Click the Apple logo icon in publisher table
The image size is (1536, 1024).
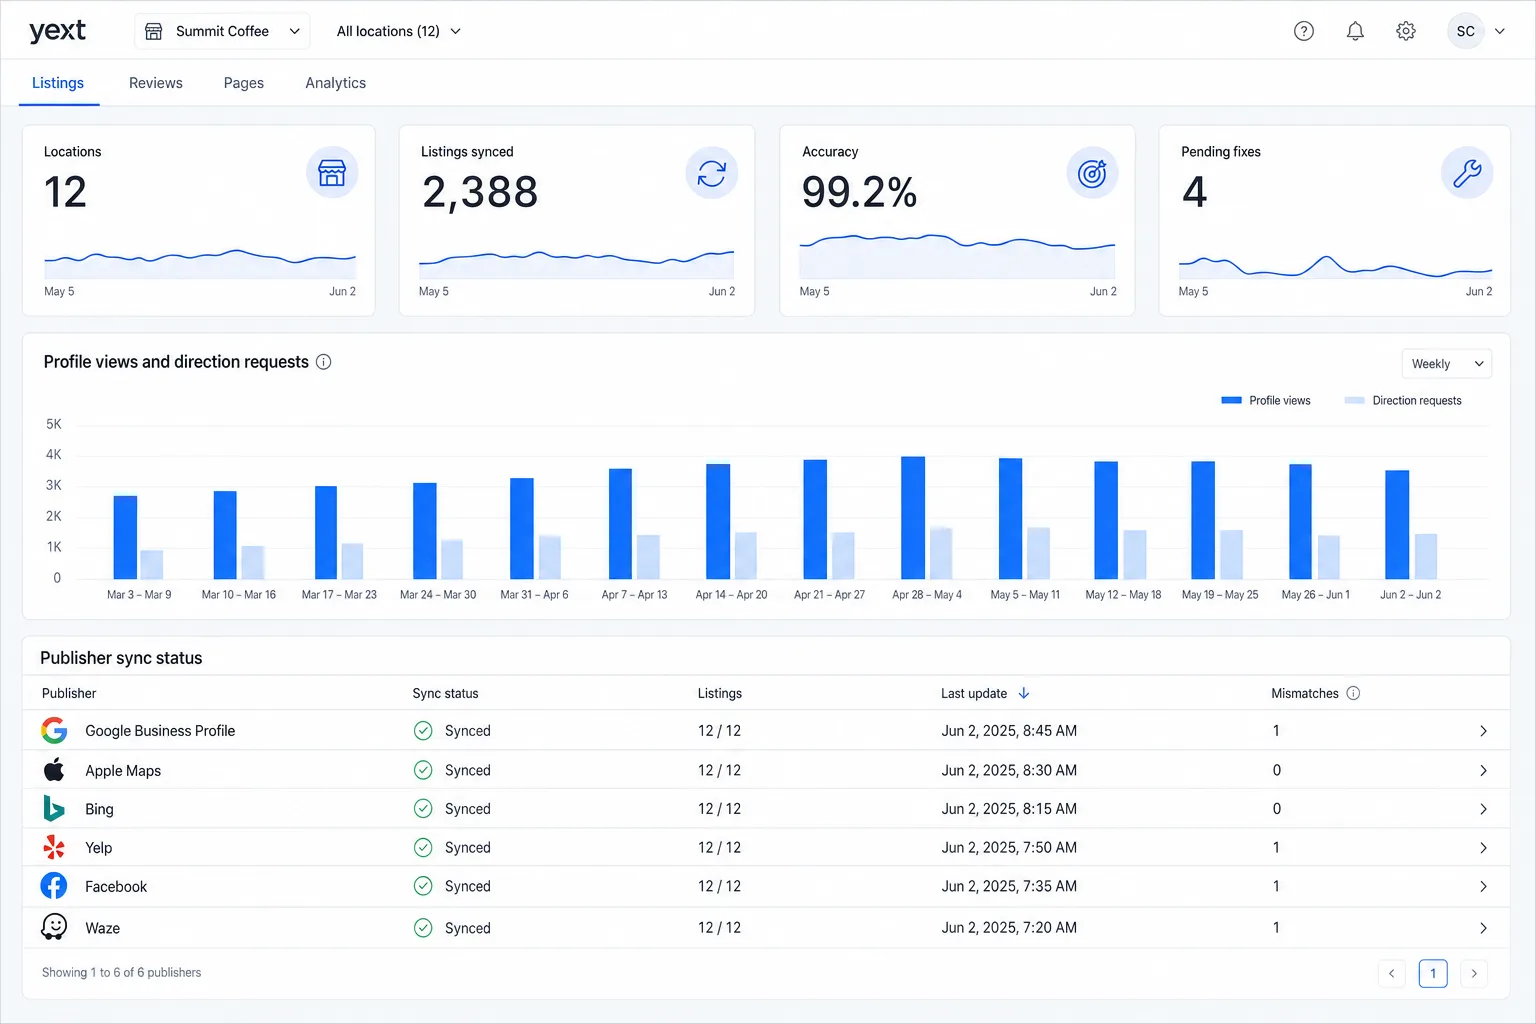(54, 770)
